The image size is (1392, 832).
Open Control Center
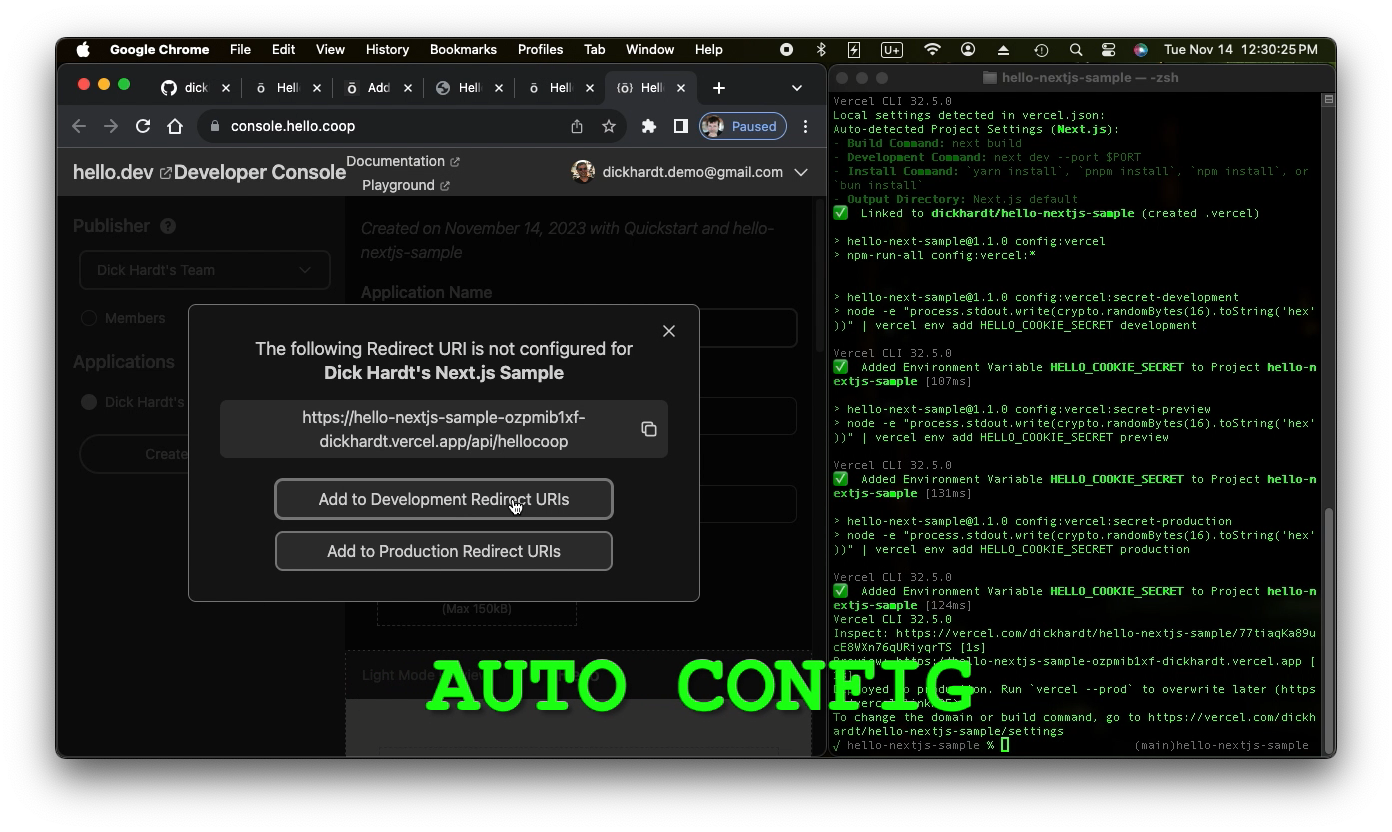click(1108, 49)
